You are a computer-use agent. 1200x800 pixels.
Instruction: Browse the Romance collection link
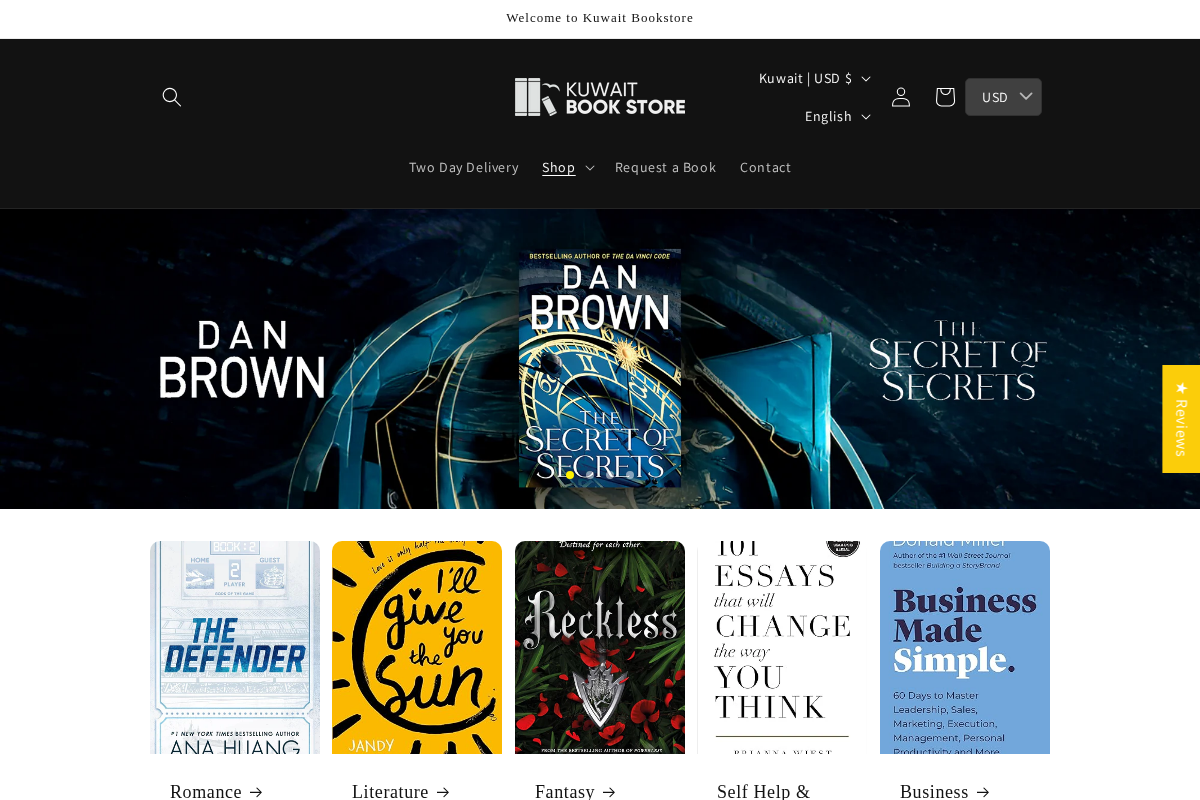point(215,791)
